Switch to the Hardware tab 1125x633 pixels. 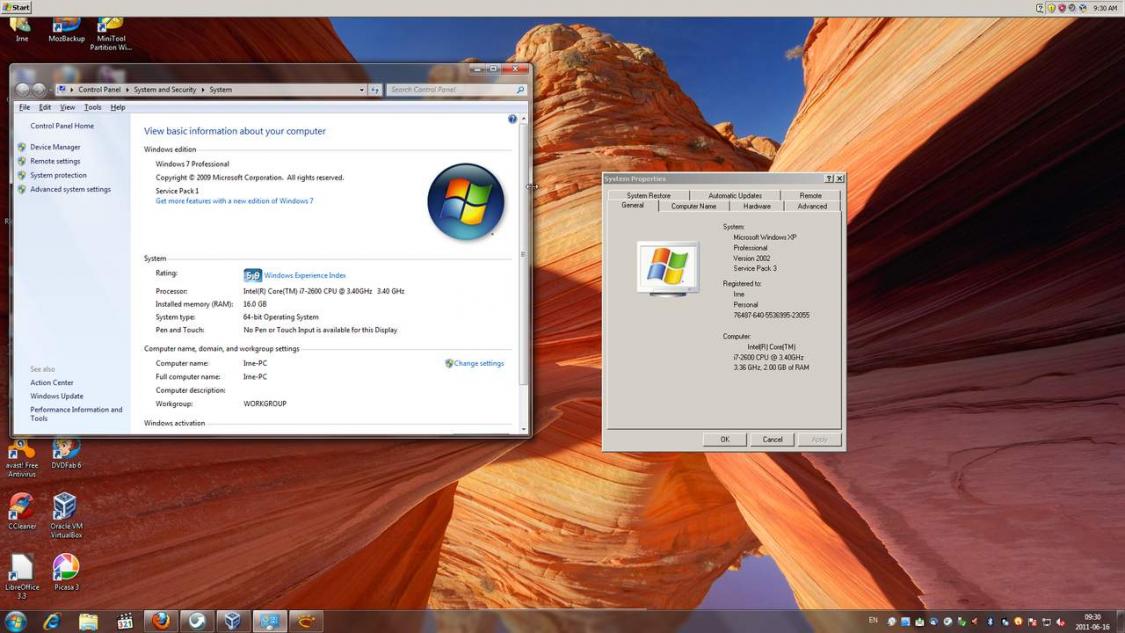(757, 206)
